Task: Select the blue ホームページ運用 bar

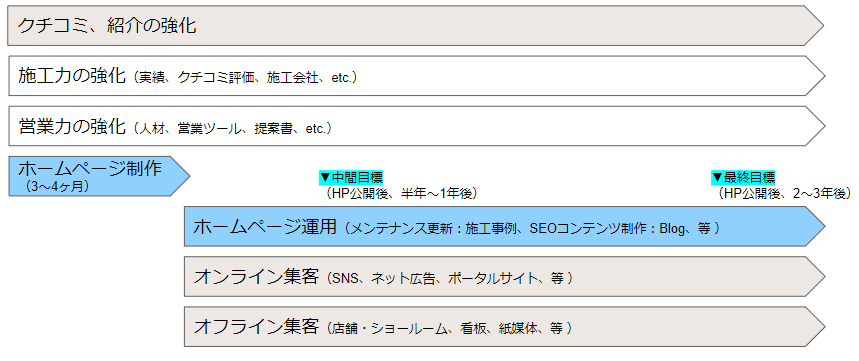Action: 505,226
